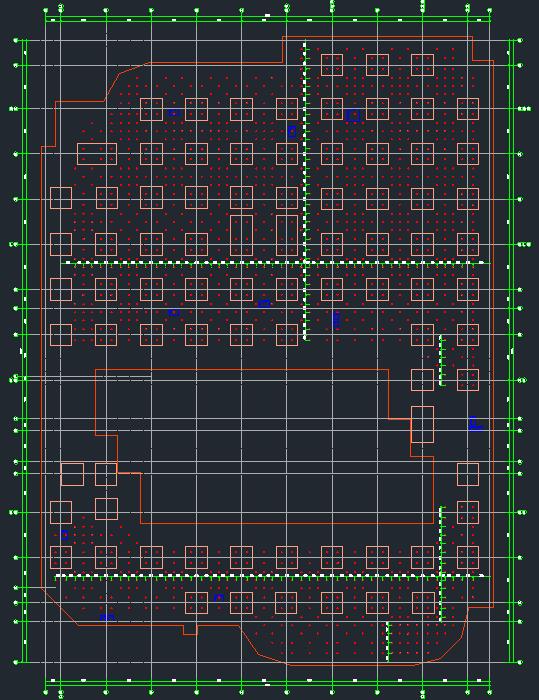Image resolution: width=539 pixels, height=700 pixels.
Task: Click the blue label marker near the bottom-left diagonal boundary
Action: [107, 617]
